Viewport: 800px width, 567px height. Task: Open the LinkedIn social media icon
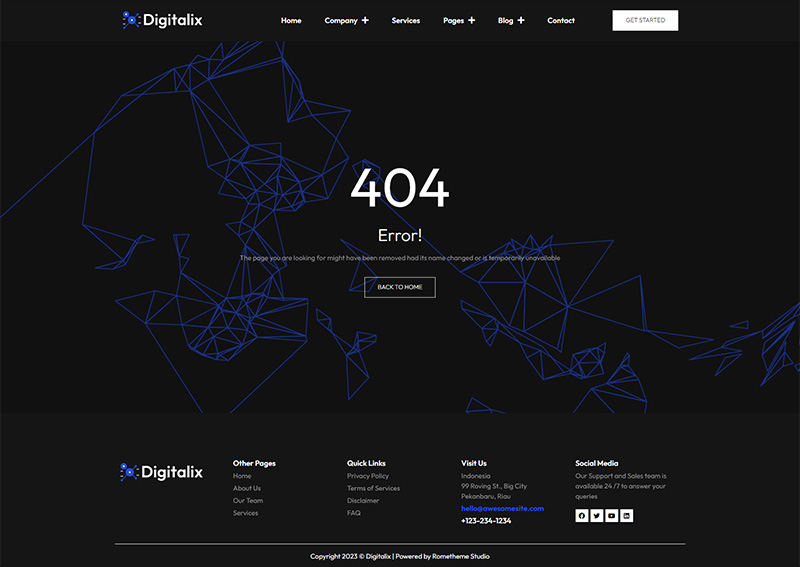(627, 516)
